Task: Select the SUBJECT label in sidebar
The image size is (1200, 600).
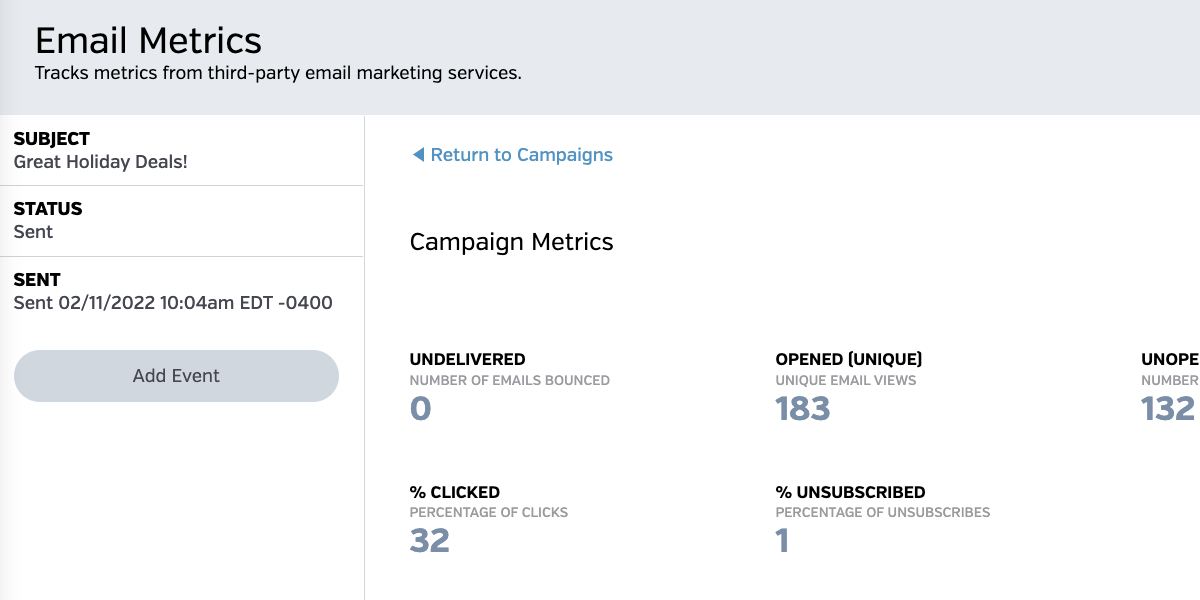Action: click(52, 139)
